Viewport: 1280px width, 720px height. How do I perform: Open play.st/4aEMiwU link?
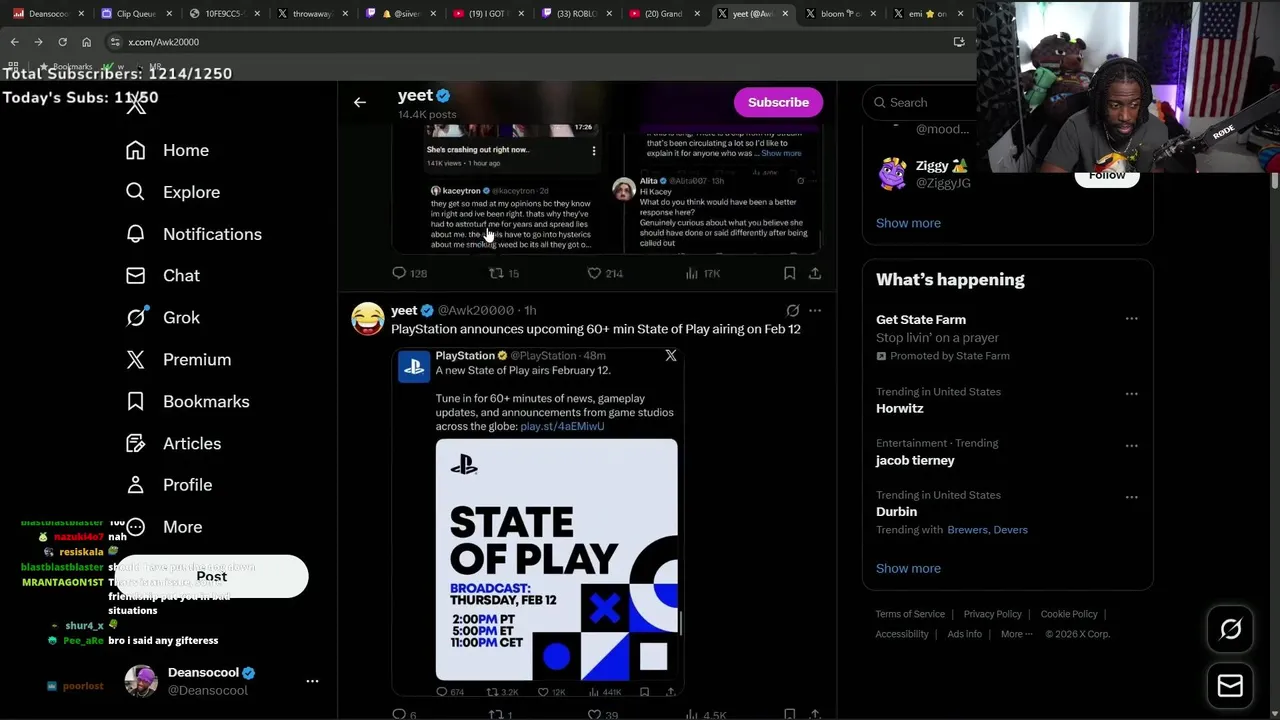point(562,426)
